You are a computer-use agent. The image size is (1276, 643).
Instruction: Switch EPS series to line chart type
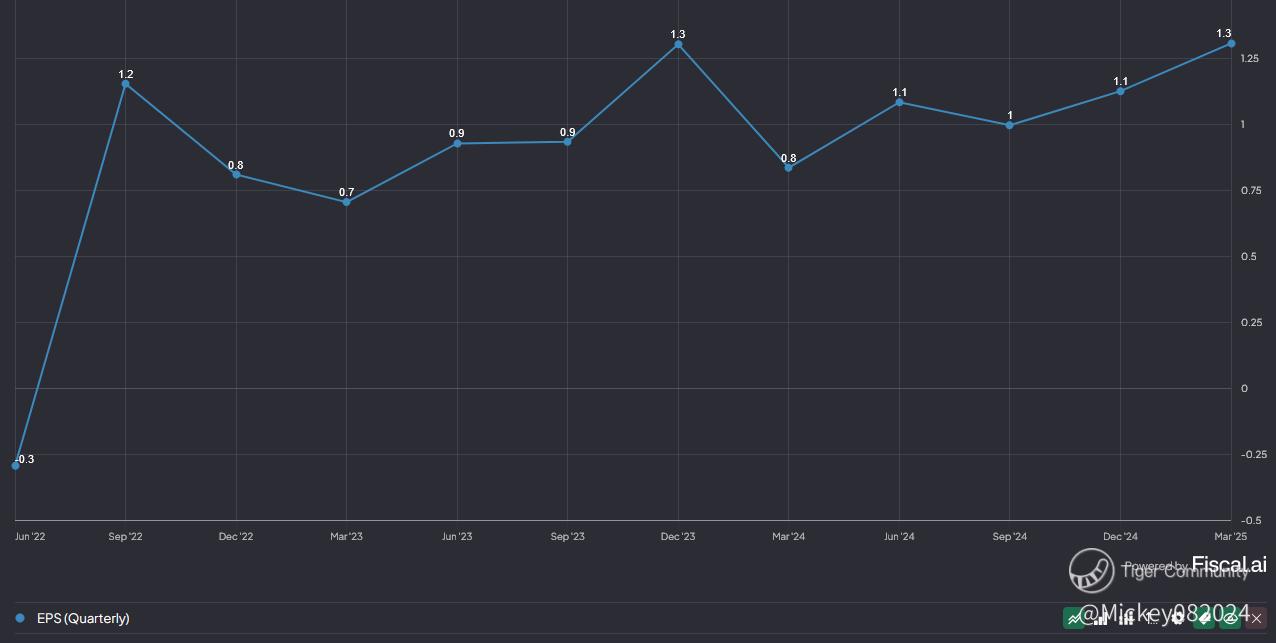coord(1075,618)
